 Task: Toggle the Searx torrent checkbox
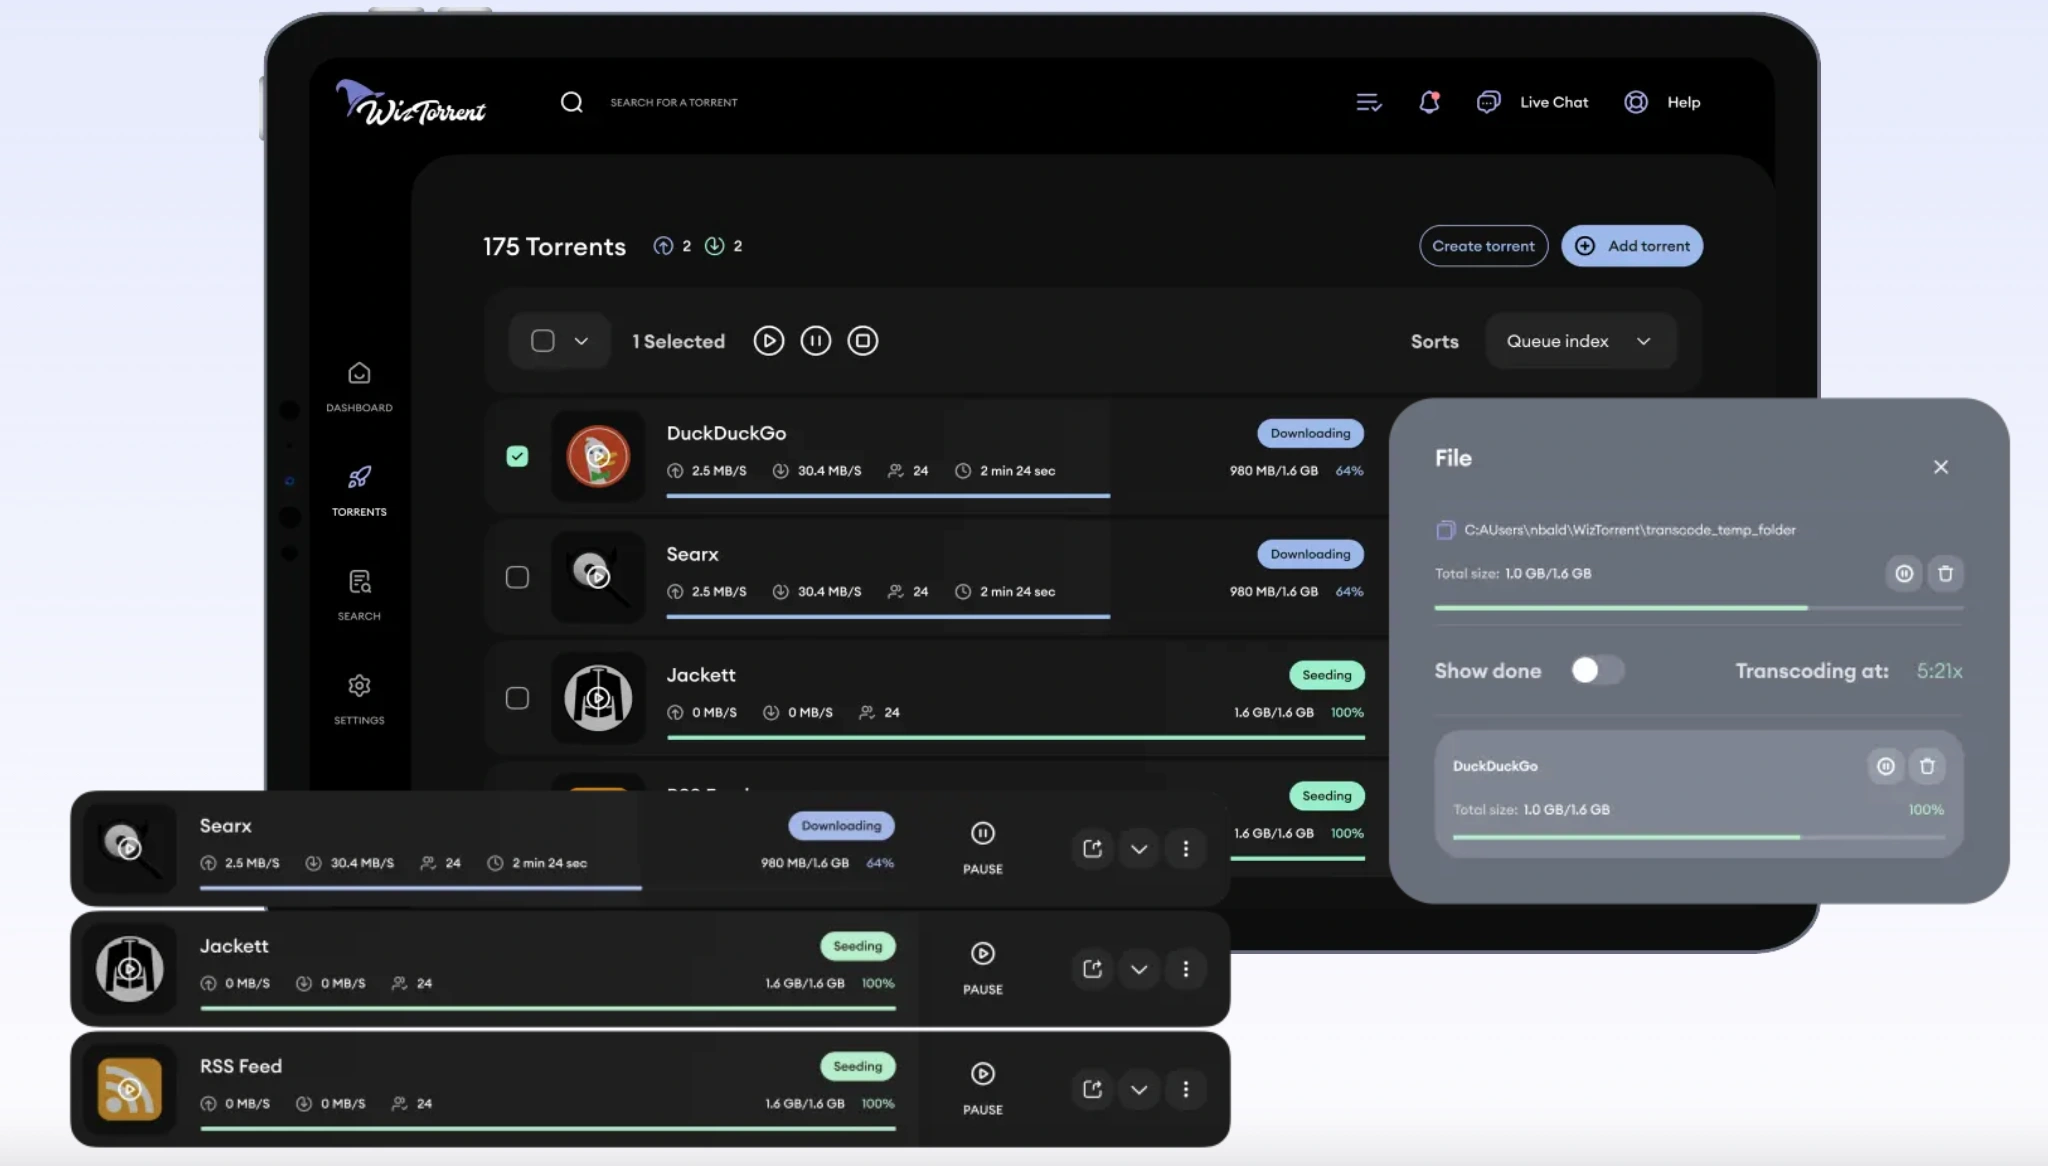tap(516, 577)
